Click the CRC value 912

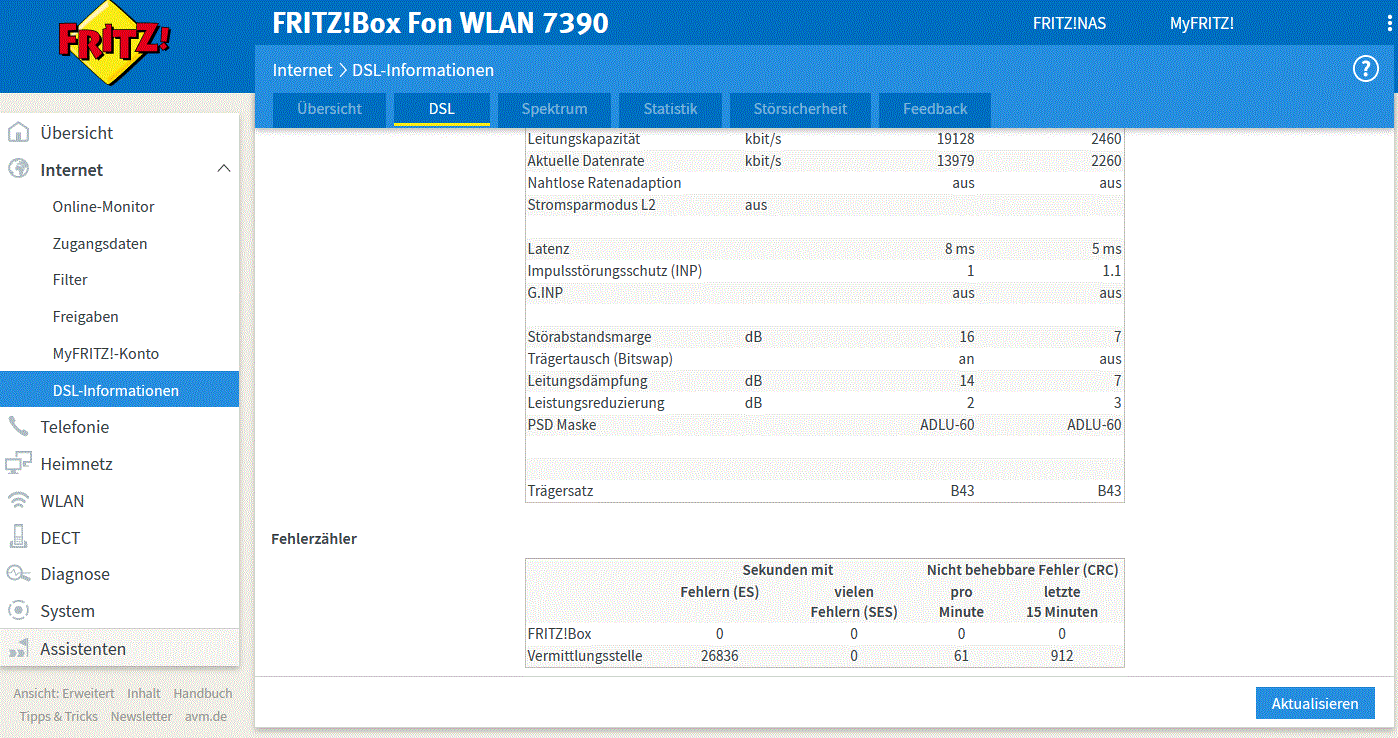(x=1062, y=656)
